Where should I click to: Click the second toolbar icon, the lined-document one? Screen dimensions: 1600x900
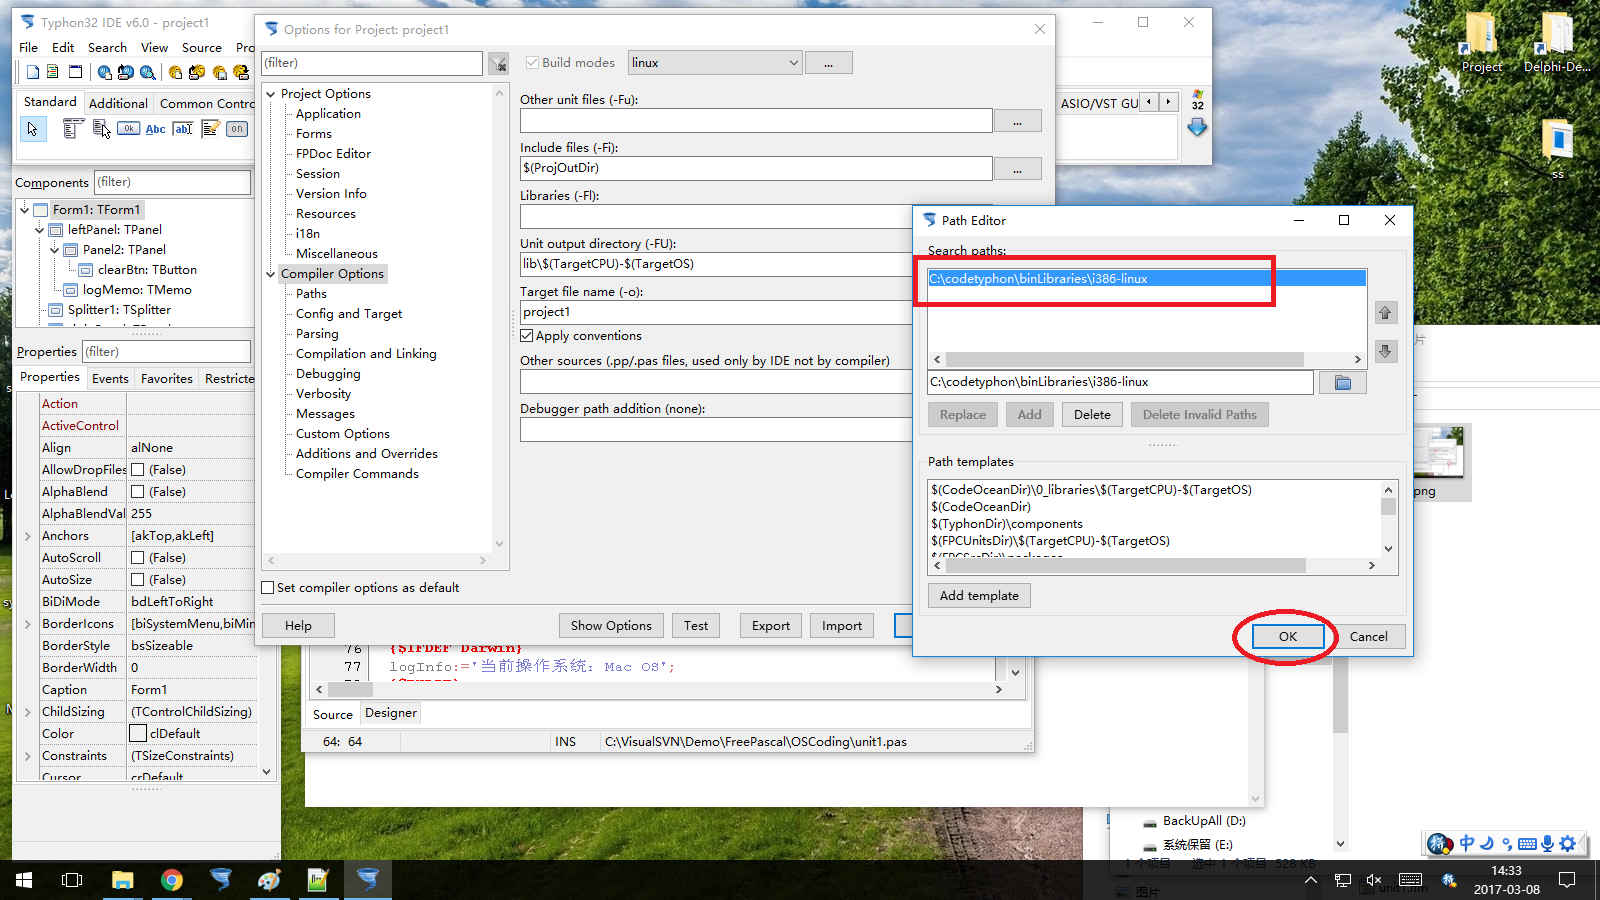point(53,72)
